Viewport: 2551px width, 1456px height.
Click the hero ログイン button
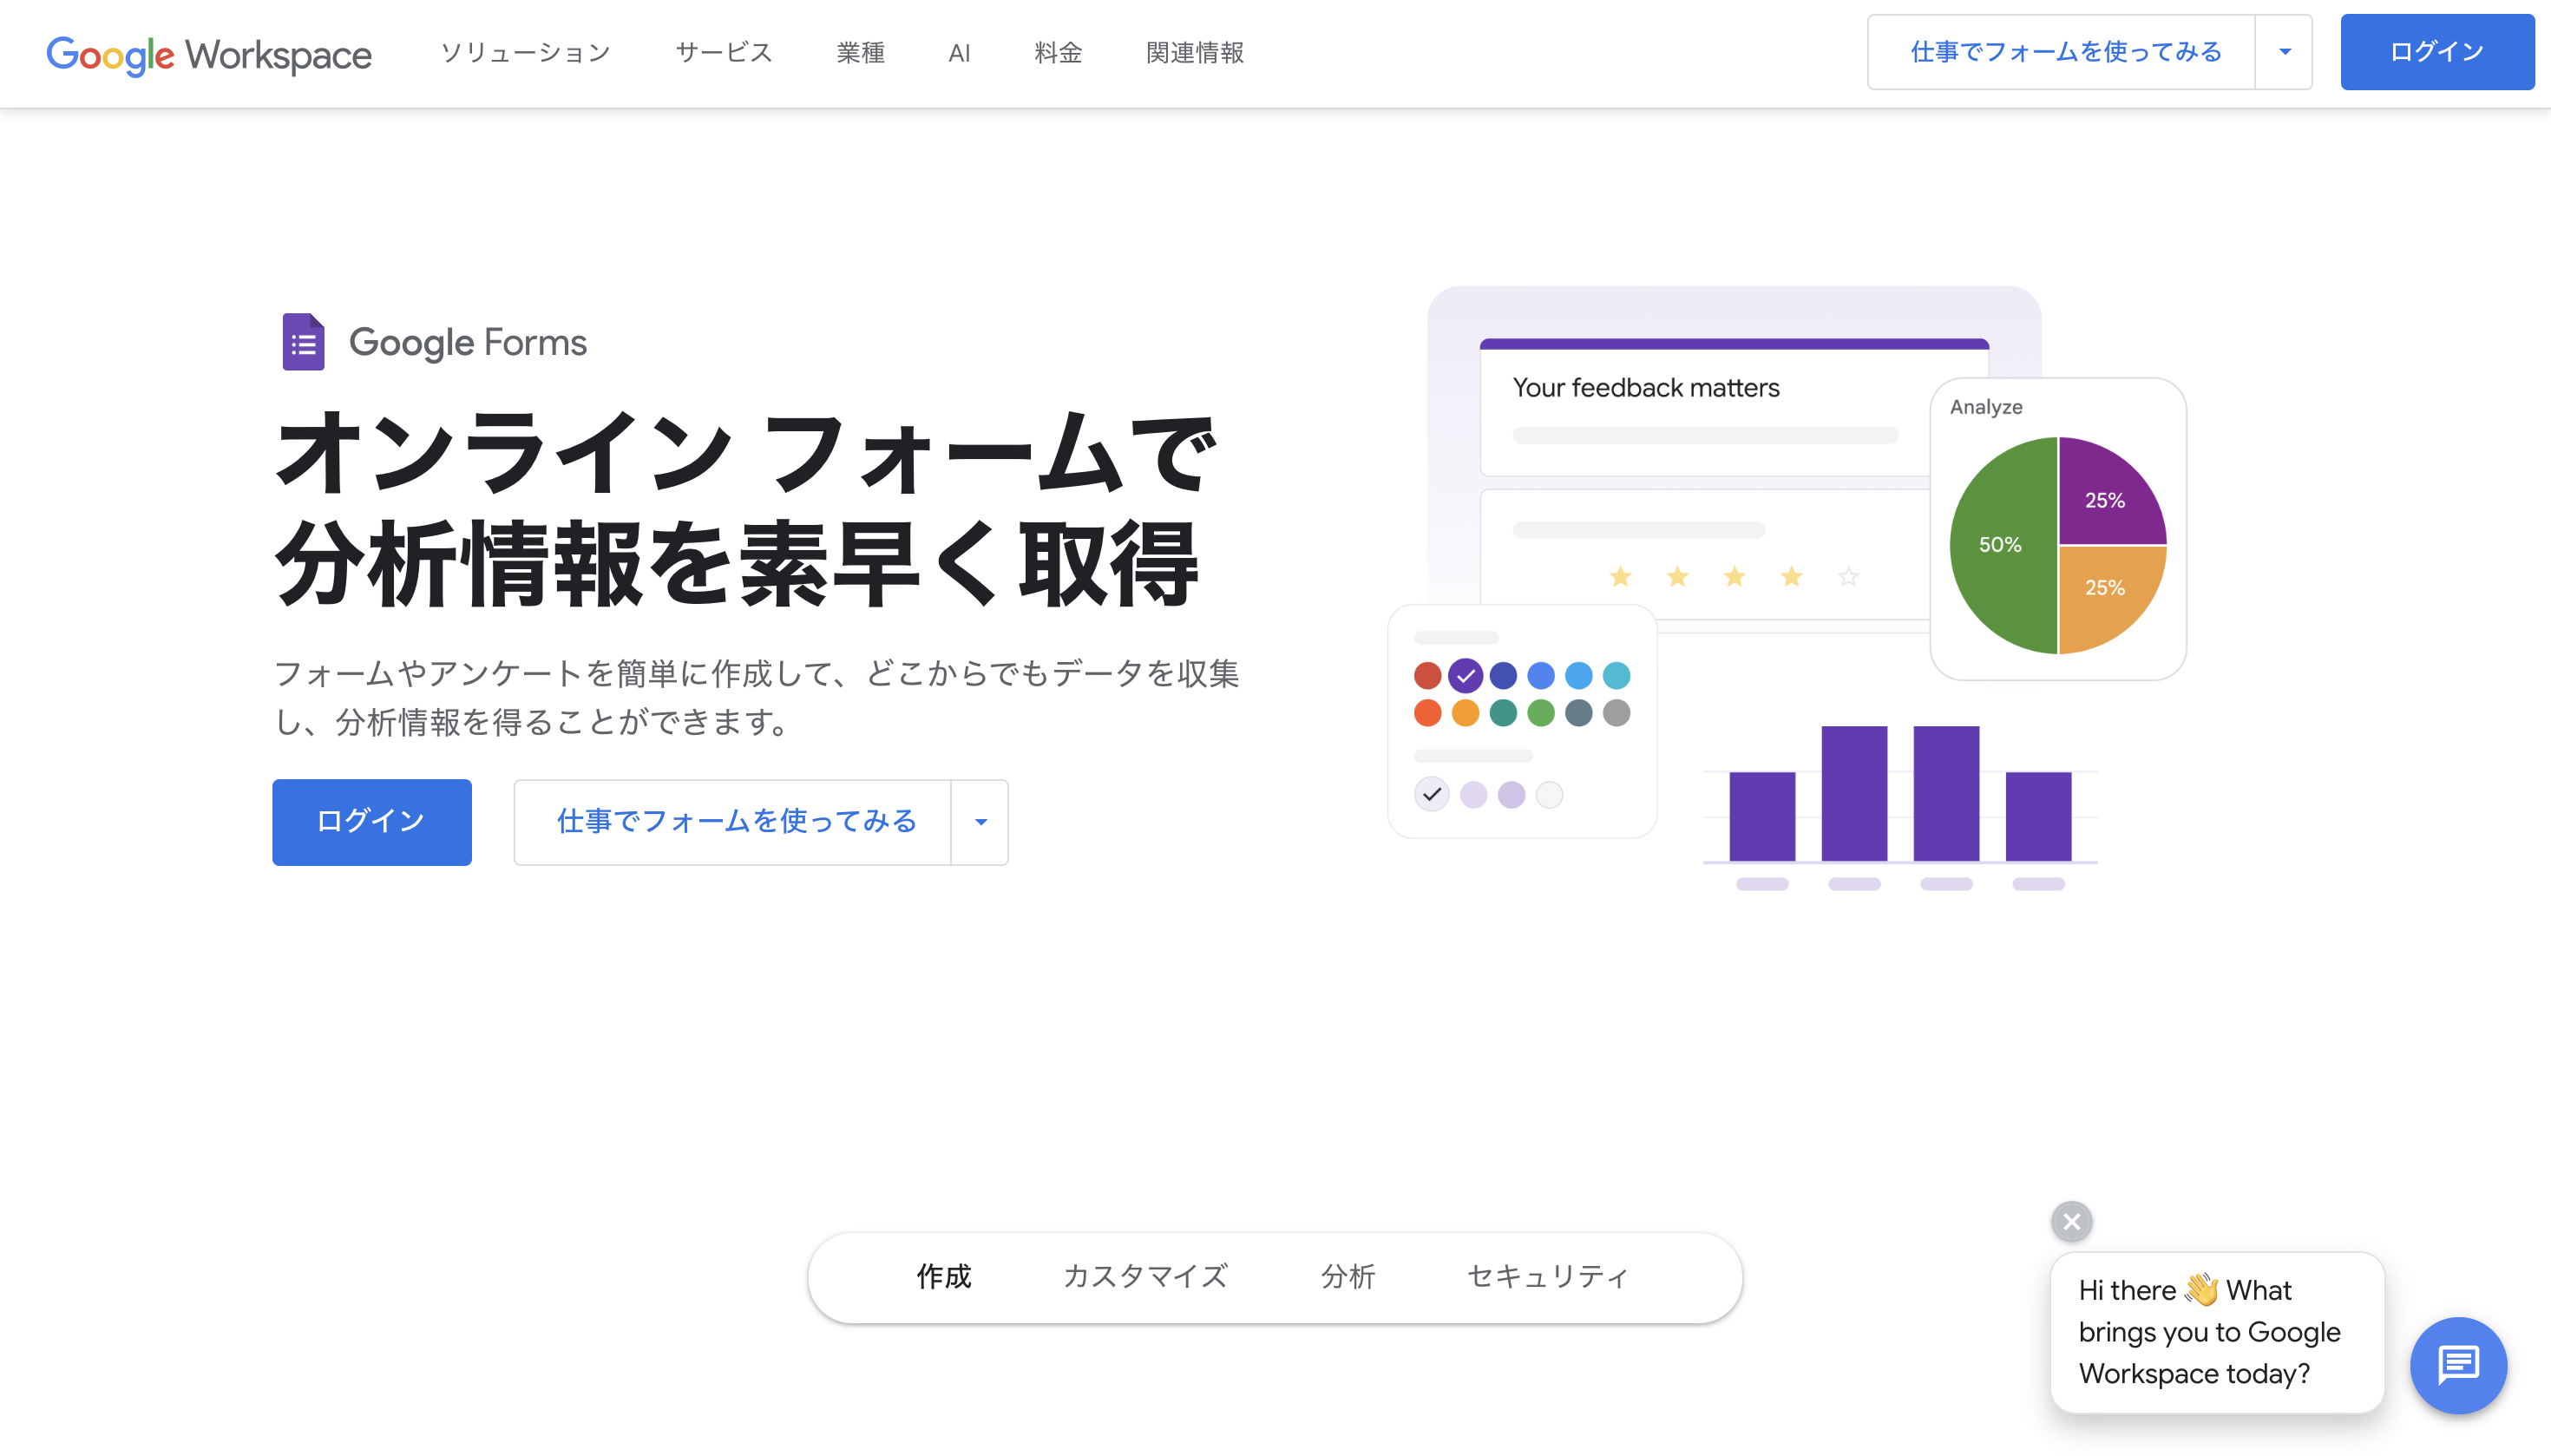(x=372, y=822)
